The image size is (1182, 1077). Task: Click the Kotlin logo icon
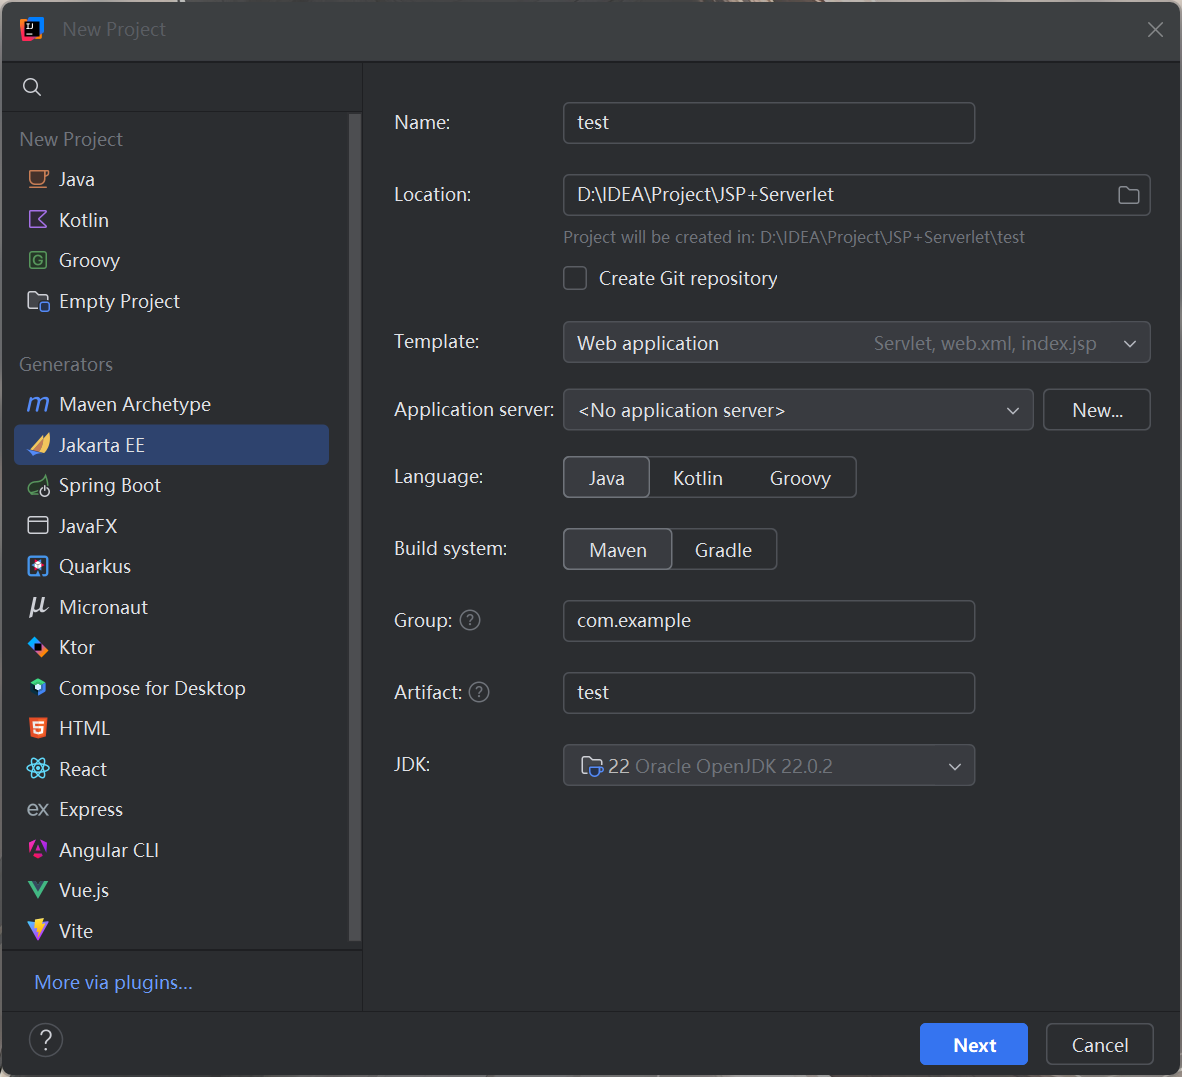pos(38,219)
